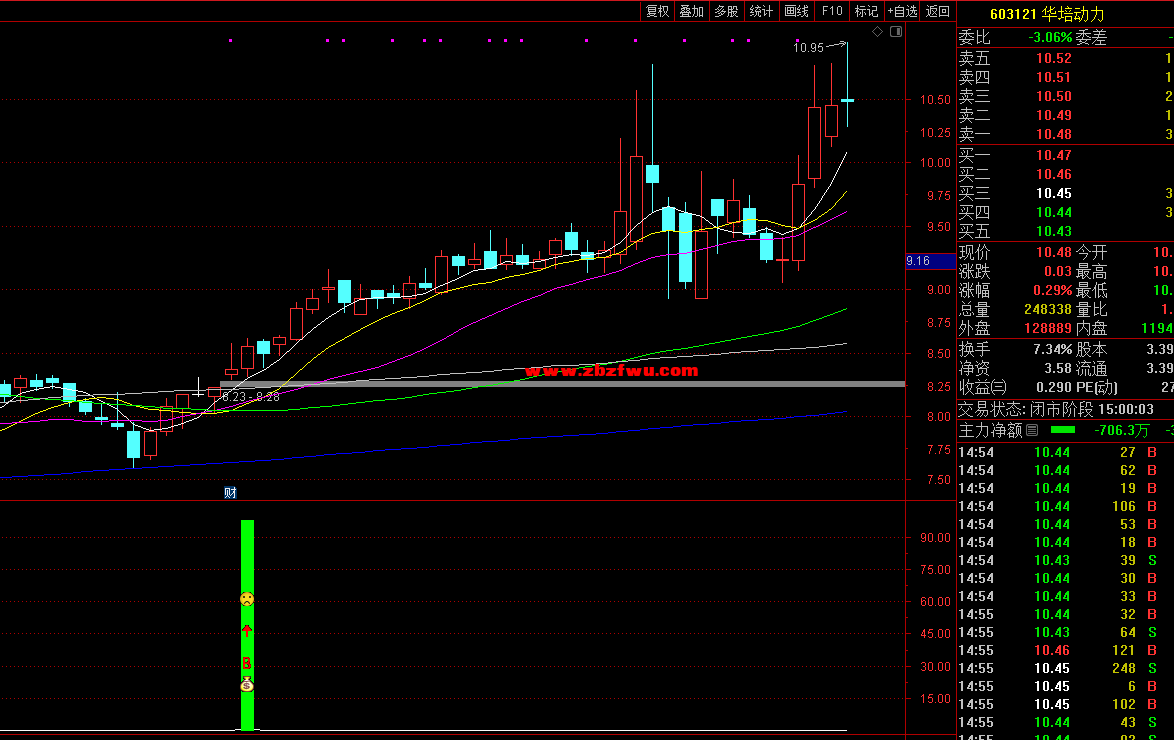Click the 换手 value 7.34%
This screenshot has width=1174, height=740.
(1052, 350)
